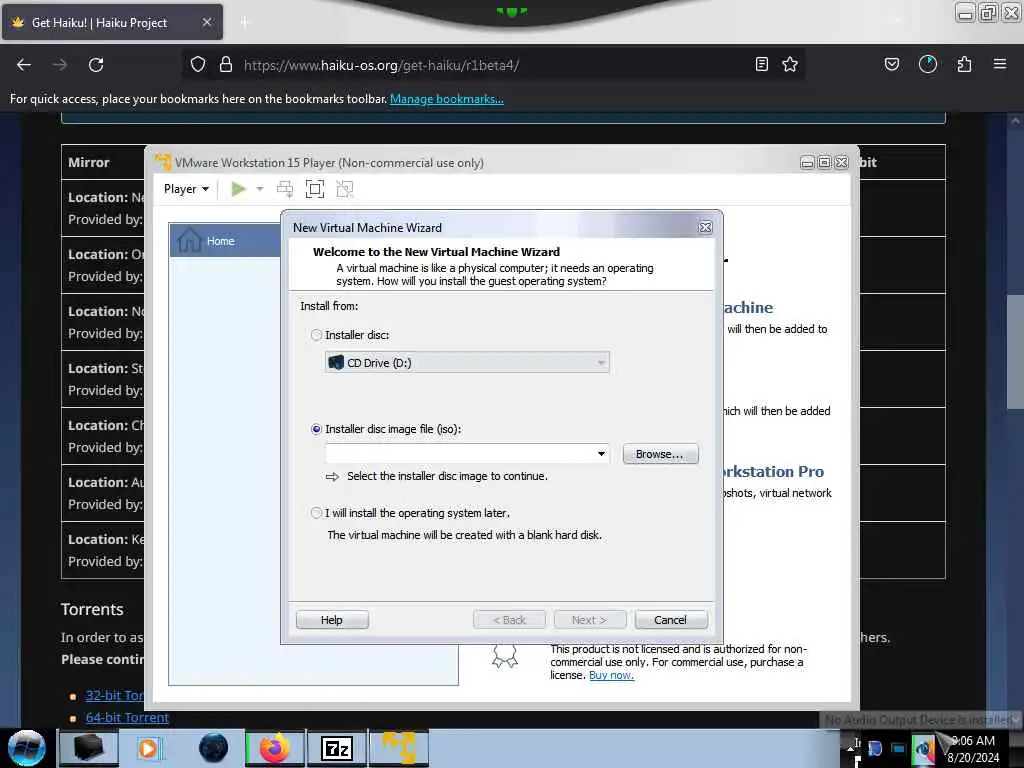
Task: Click the 32-bit Torrent link
Action: pos(114,696)
